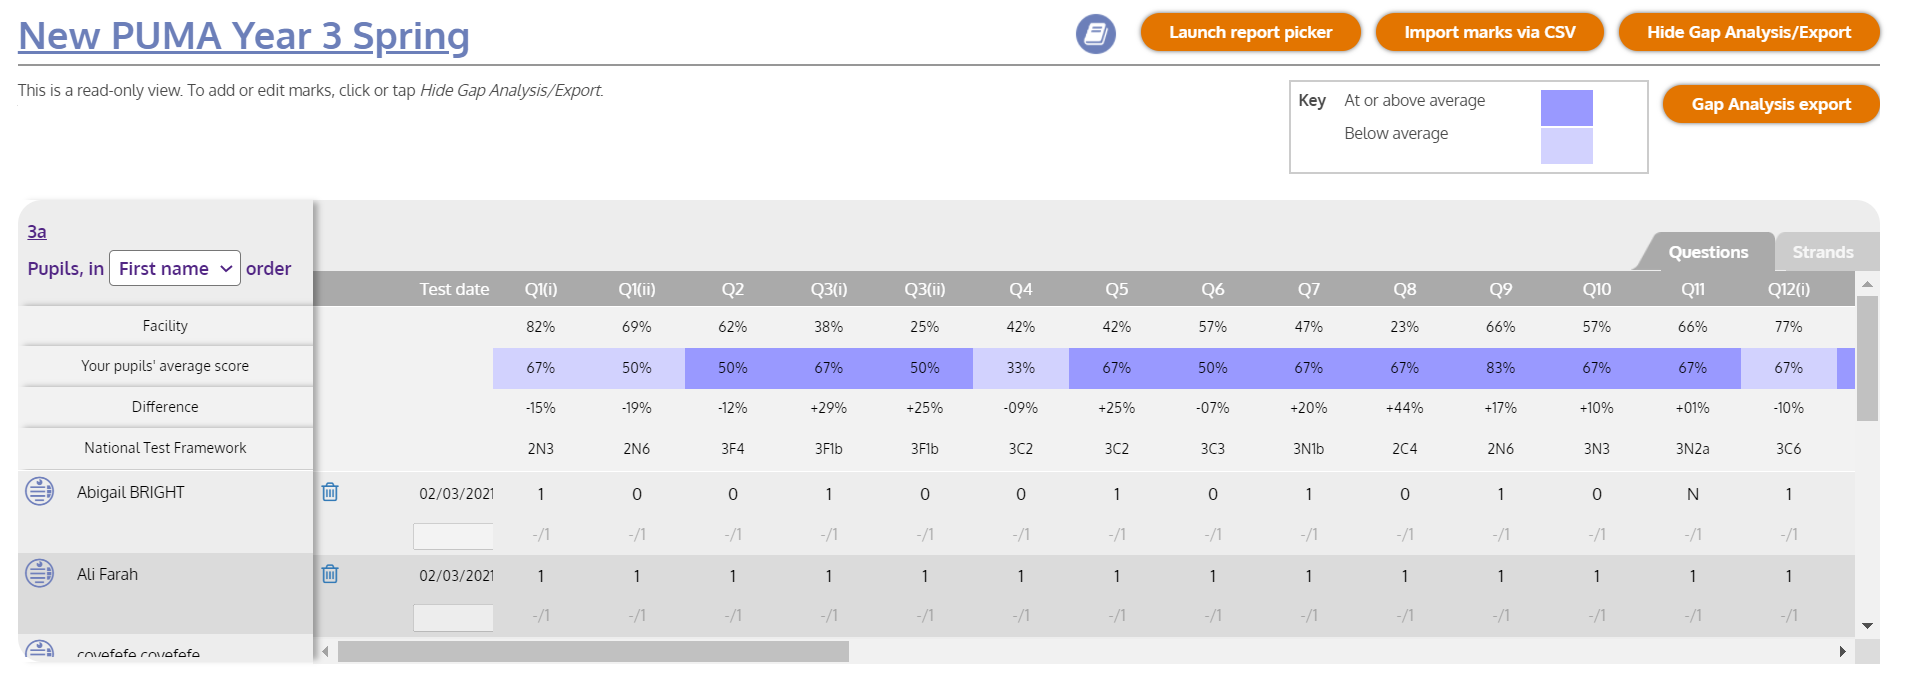
Task: Click the trash icon for Ali Farah
Action: click(x=330, y=574)
